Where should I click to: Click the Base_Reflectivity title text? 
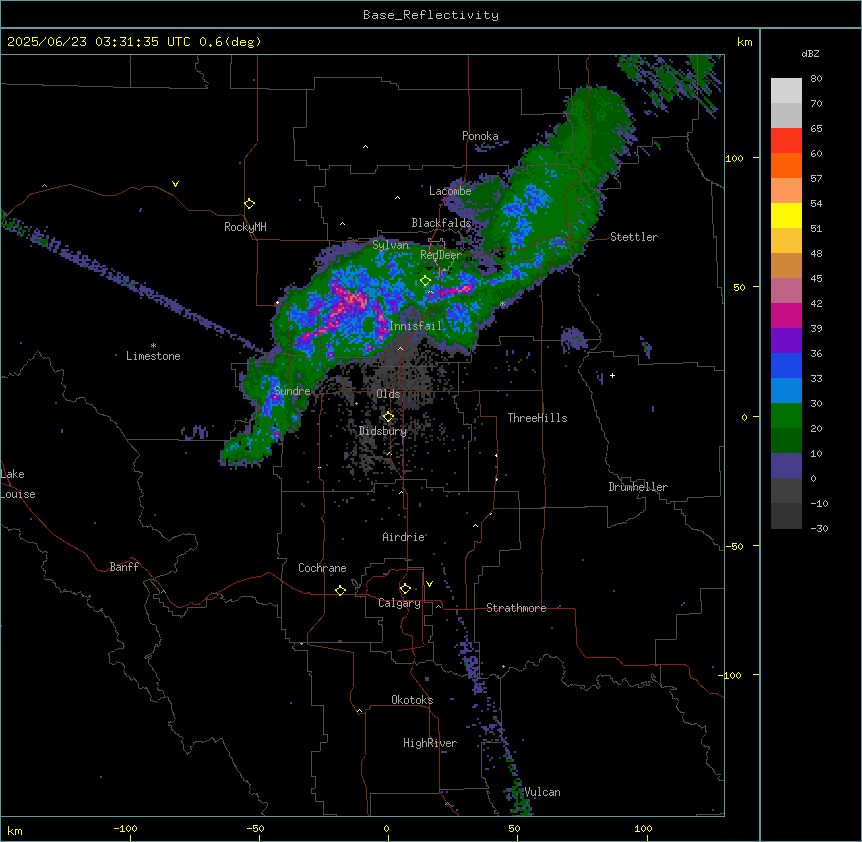(431, 15)
